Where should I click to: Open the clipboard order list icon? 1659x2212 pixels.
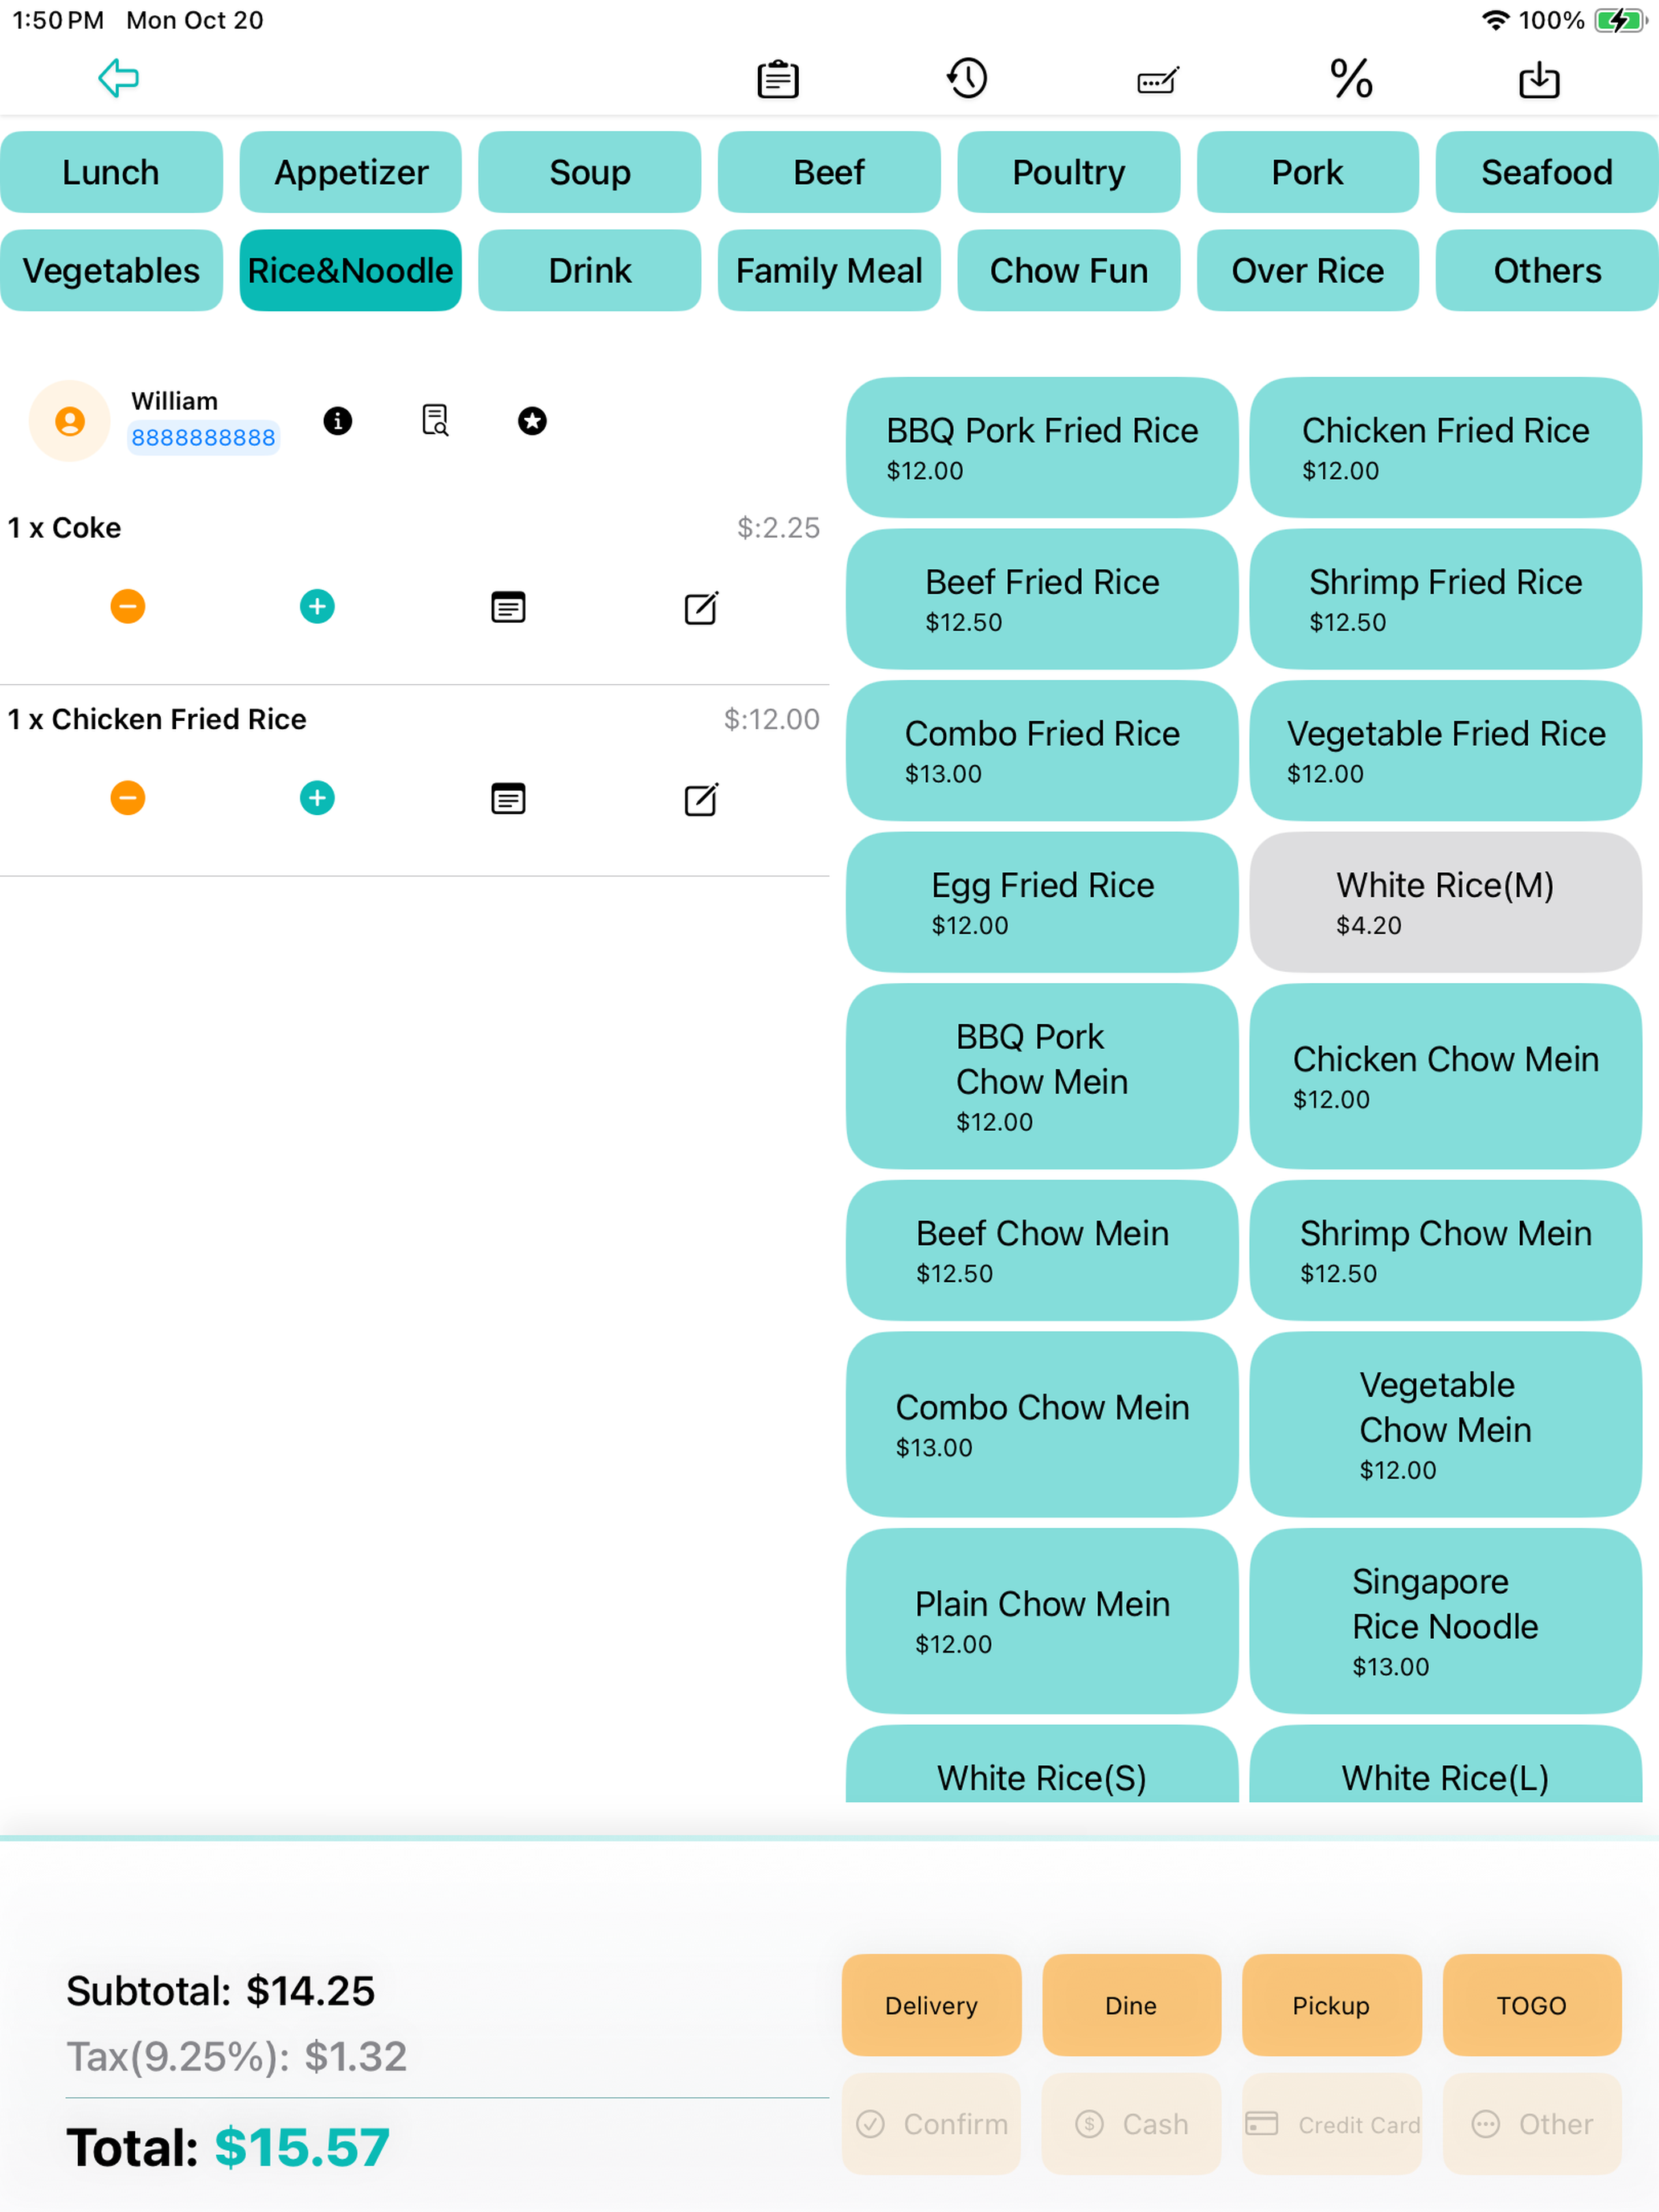point(777,79)
